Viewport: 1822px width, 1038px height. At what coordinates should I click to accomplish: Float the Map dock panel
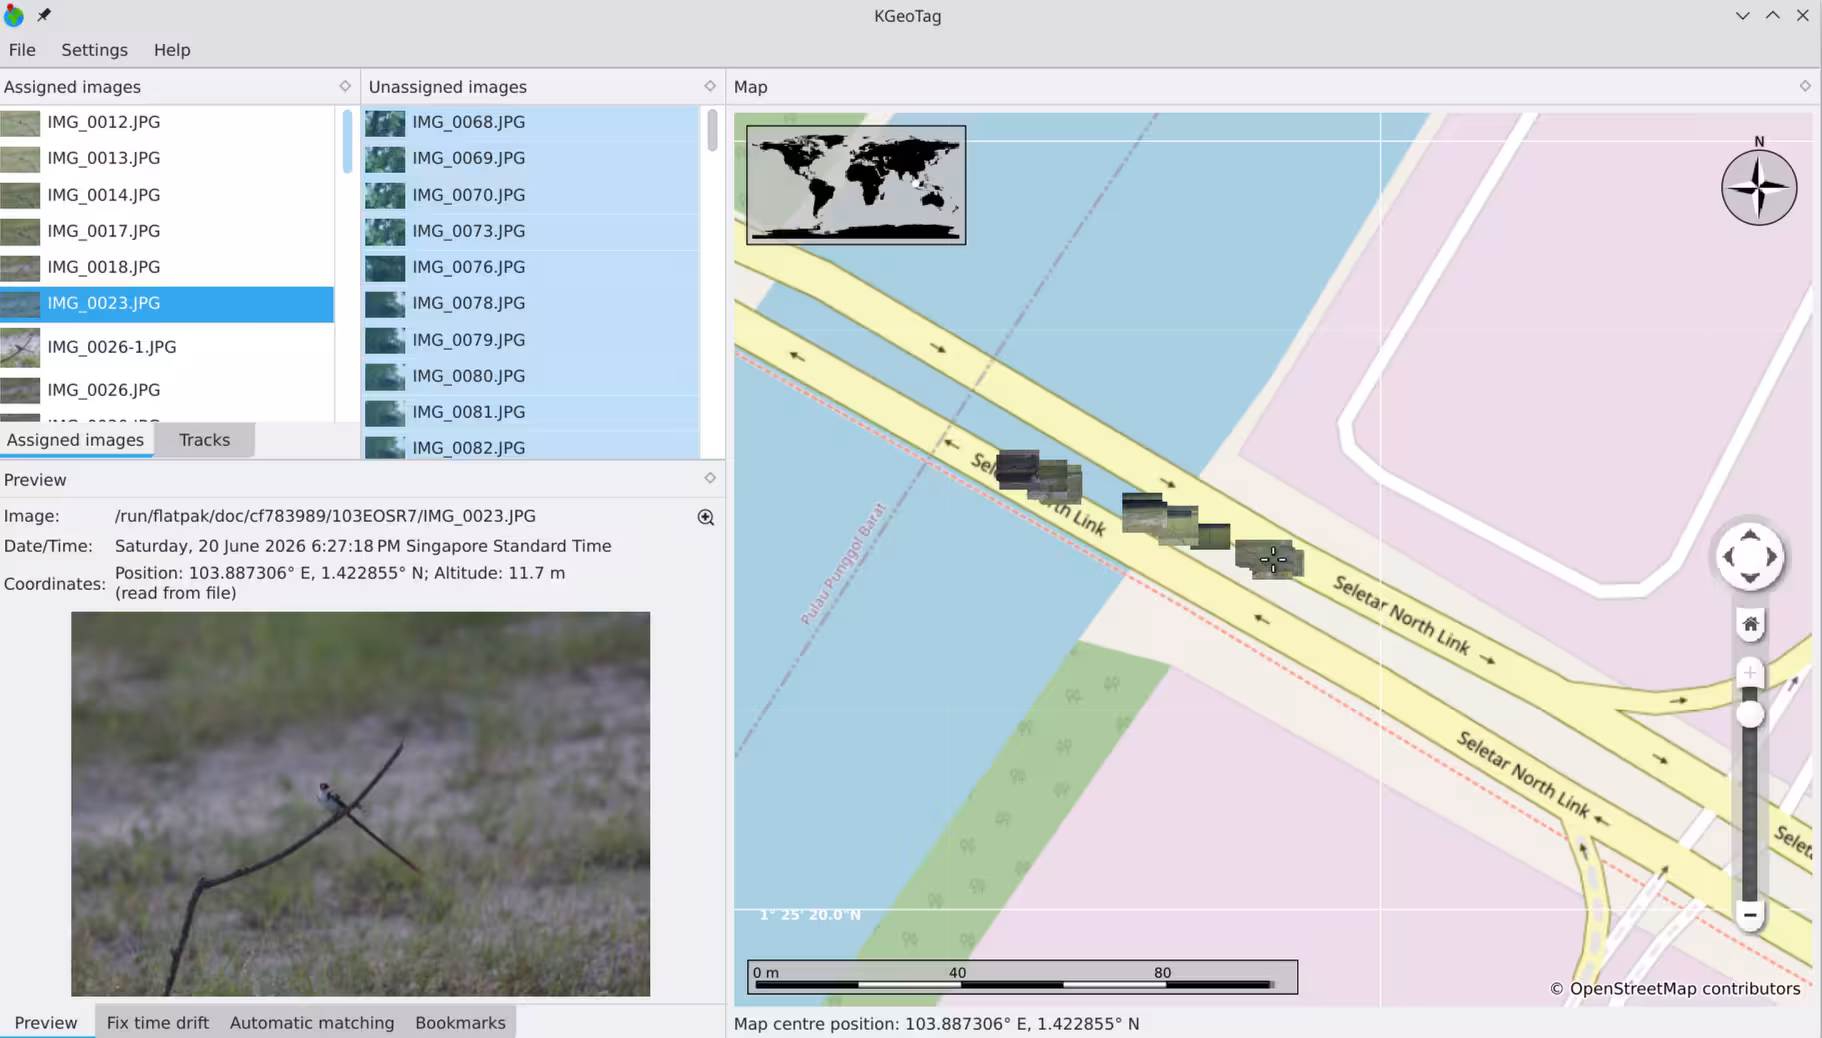click(x=1805, y=86)
